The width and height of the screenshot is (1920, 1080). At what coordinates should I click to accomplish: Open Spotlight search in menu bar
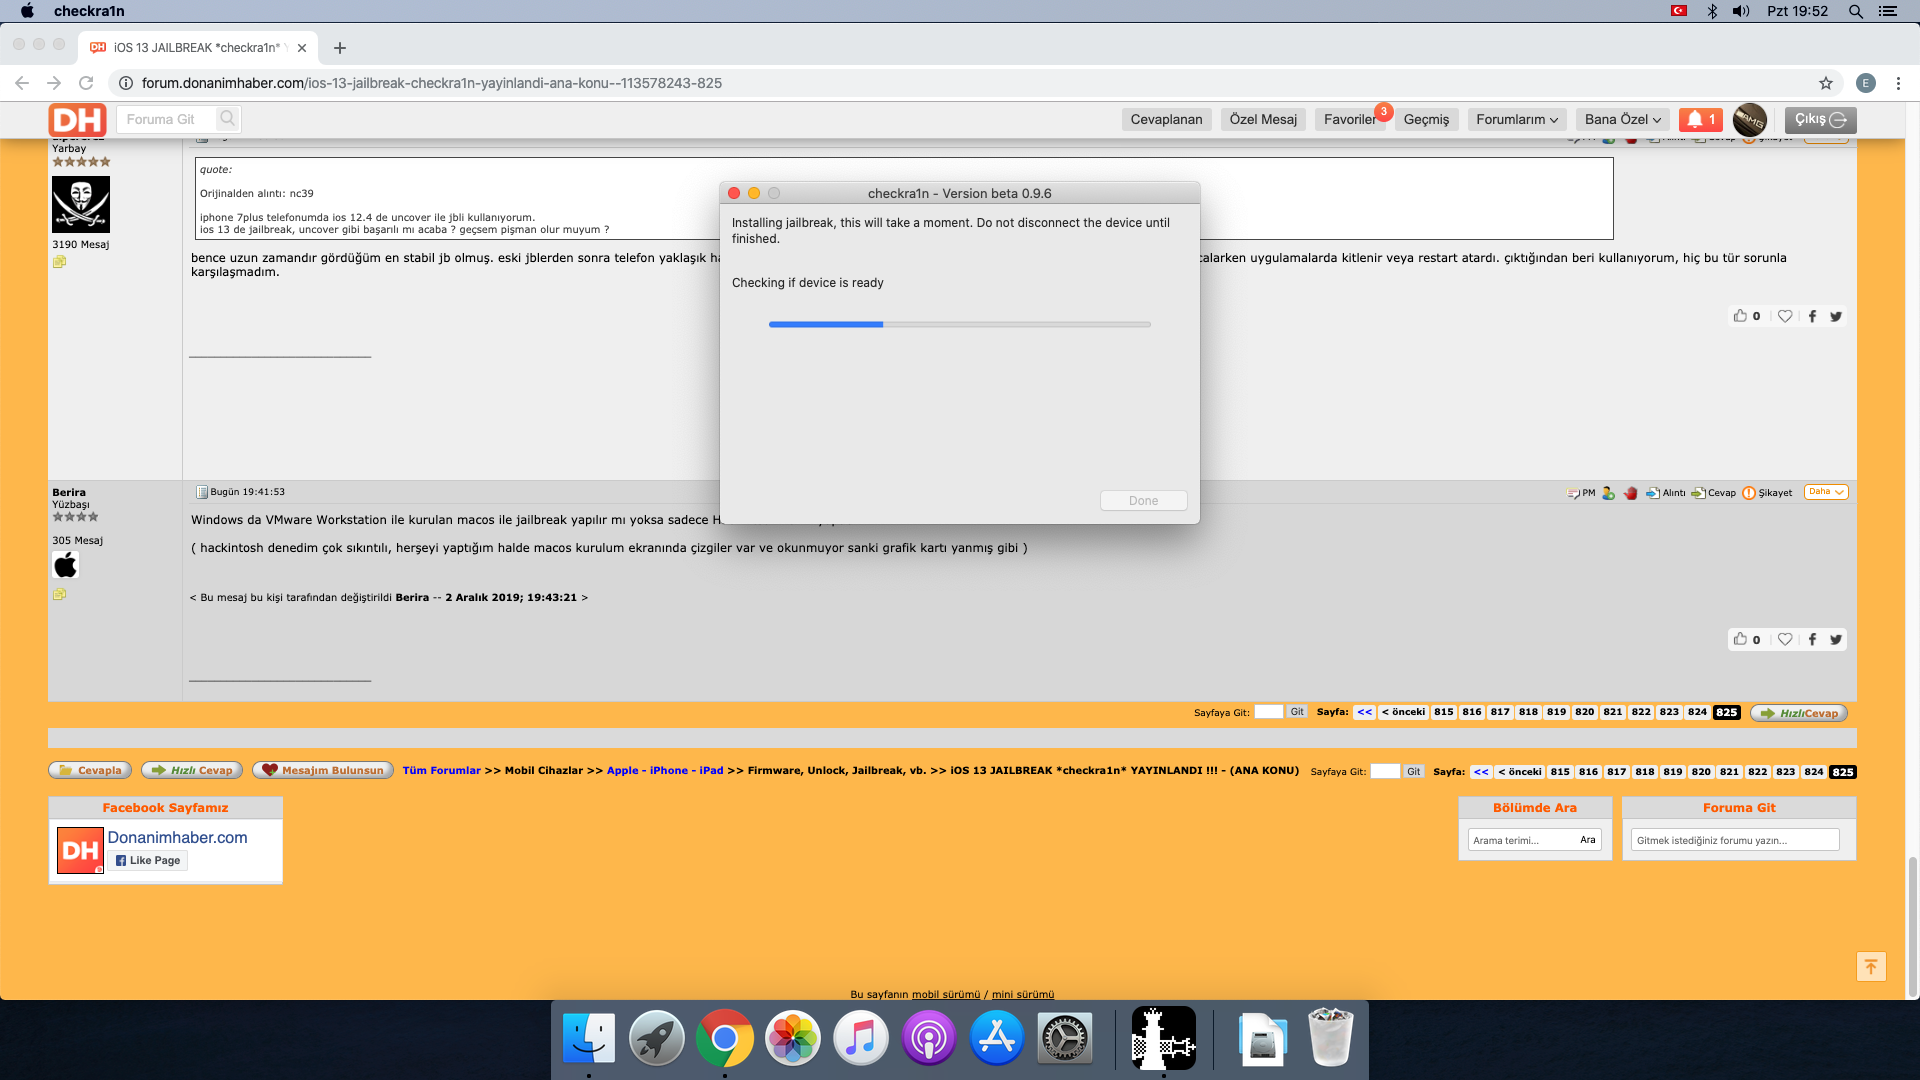pyautogui.click(x=1855, y=11)
